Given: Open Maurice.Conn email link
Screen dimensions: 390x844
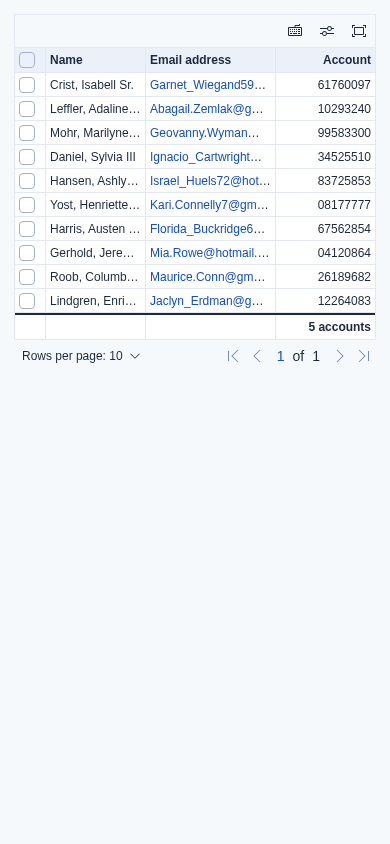Looking at the screenshot, I should click(x=207, y=277).
